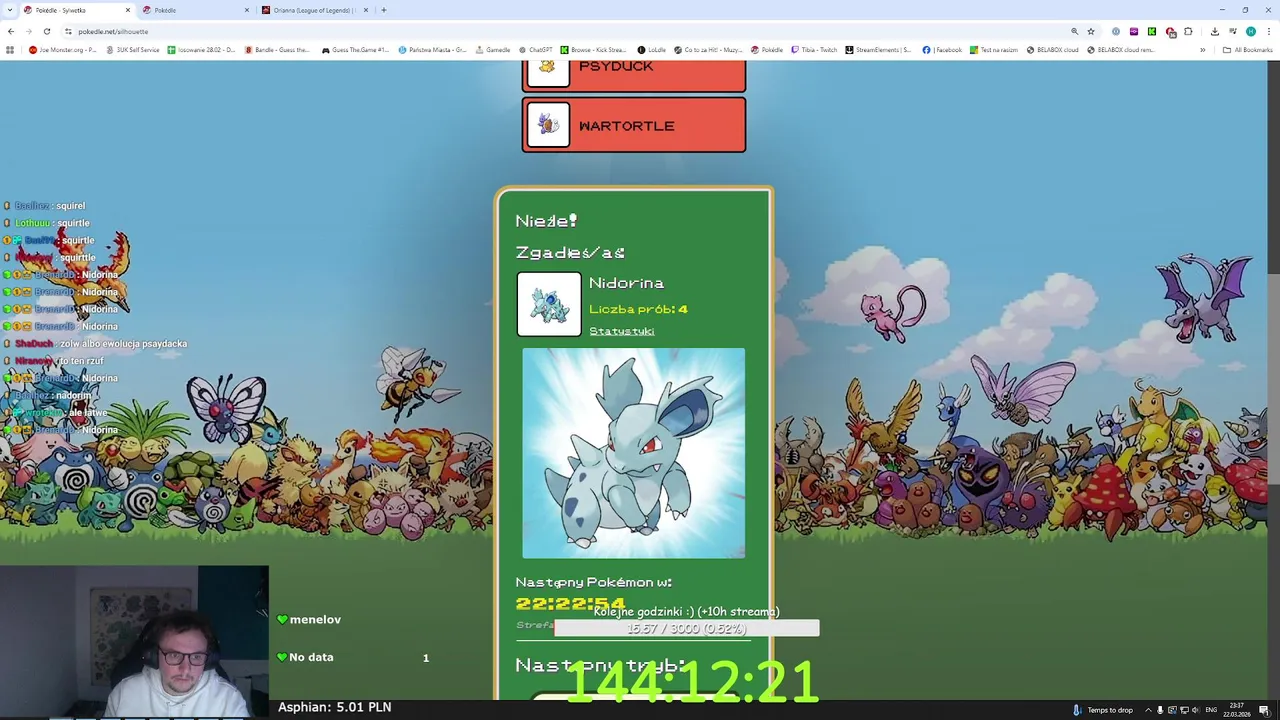The image size is (1280, 720).
Task: Open the Gamedle bookmark
Action: coord(493,50)
